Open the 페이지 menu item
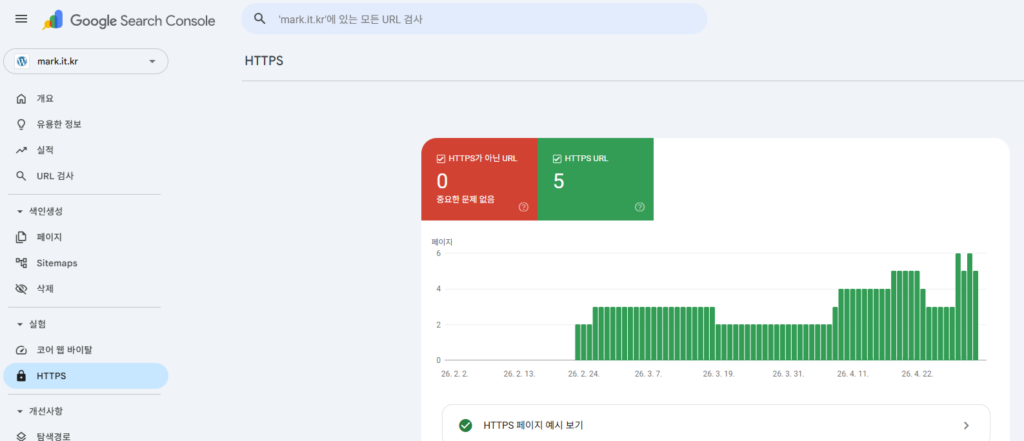Screen dimensions: 1024x441 coord(86,237)
